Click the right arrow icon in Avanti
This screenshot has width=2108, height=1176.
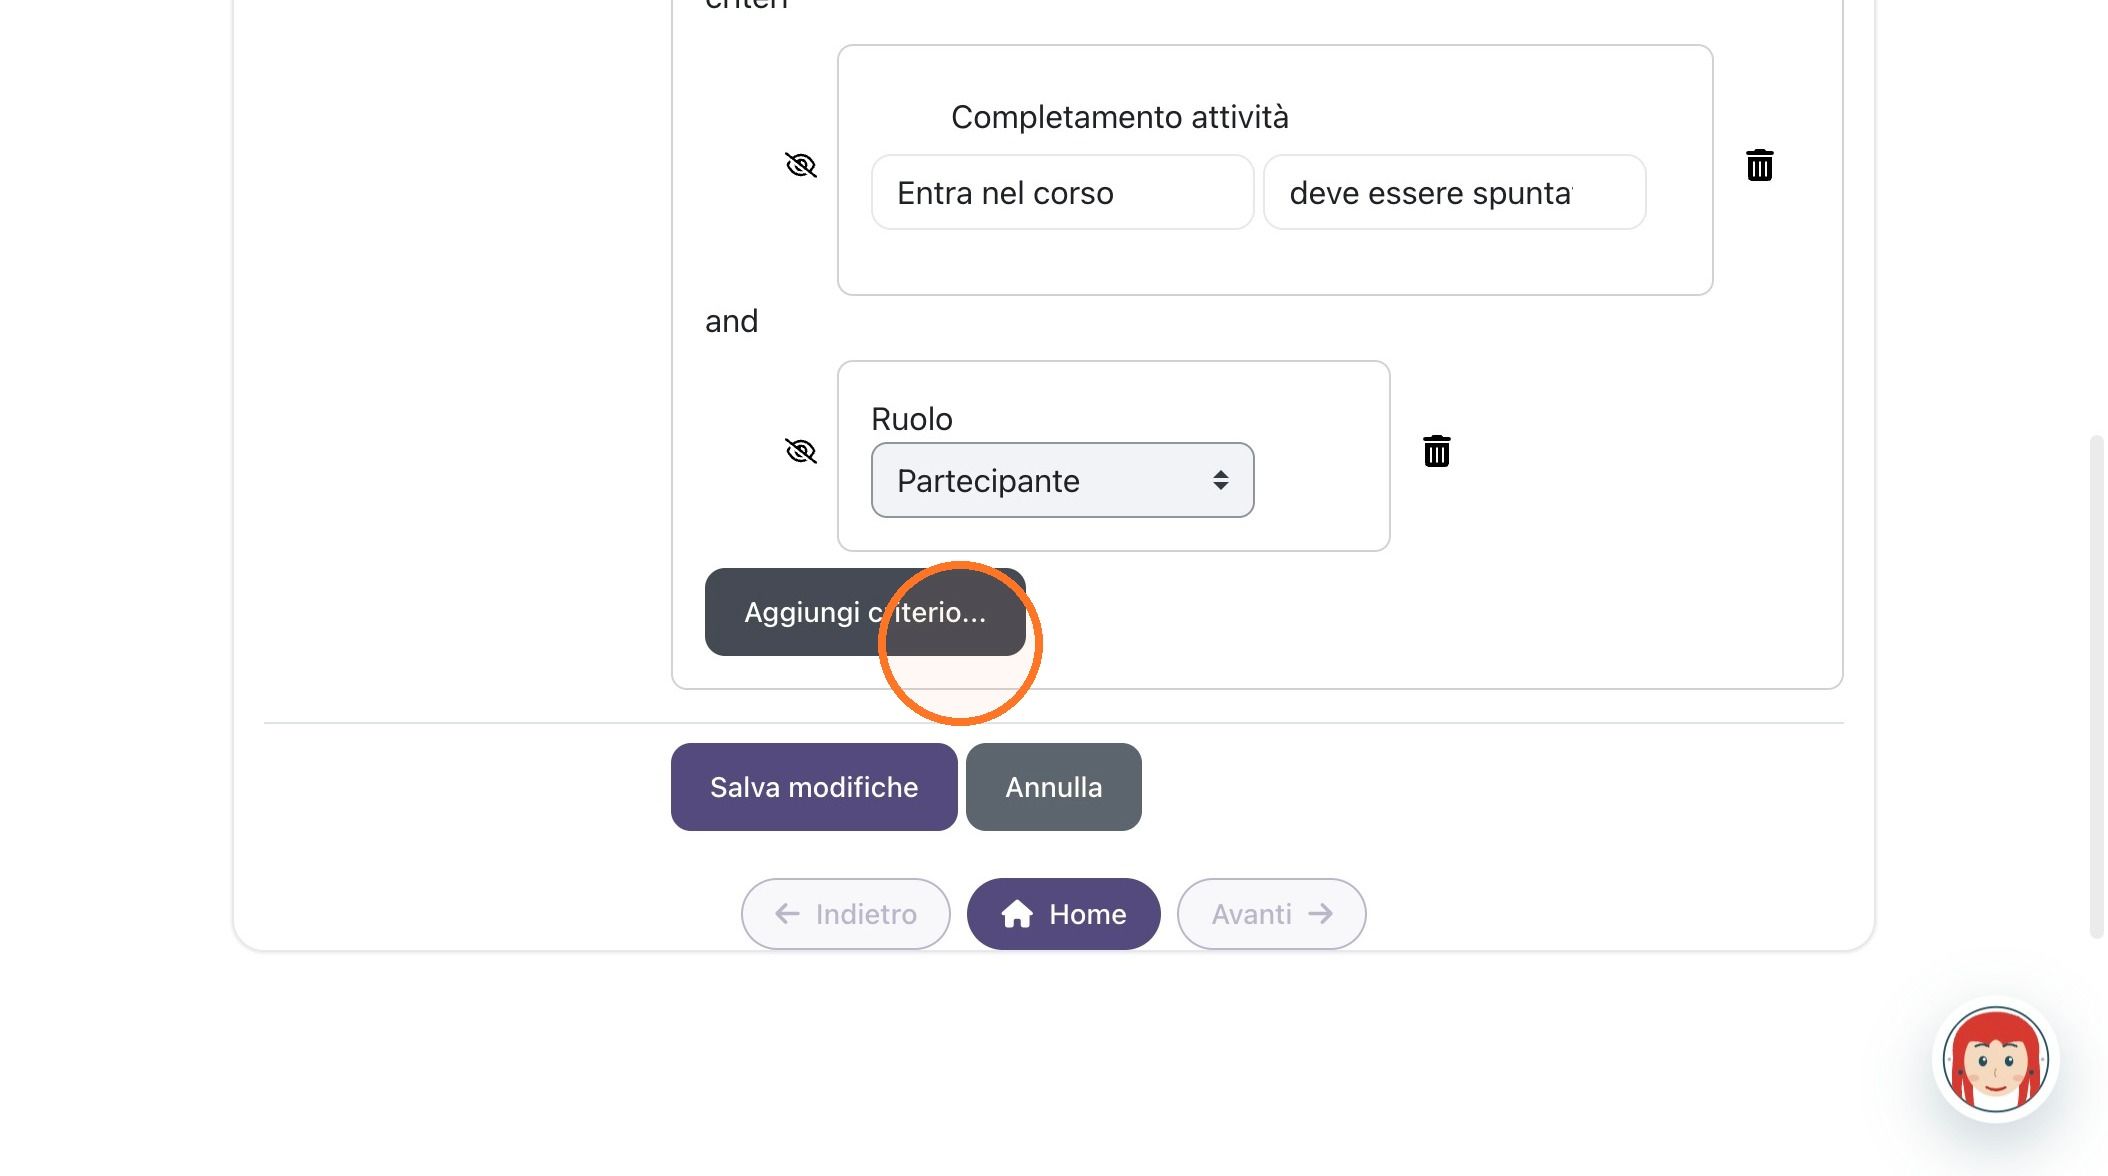coord(1321,914)
